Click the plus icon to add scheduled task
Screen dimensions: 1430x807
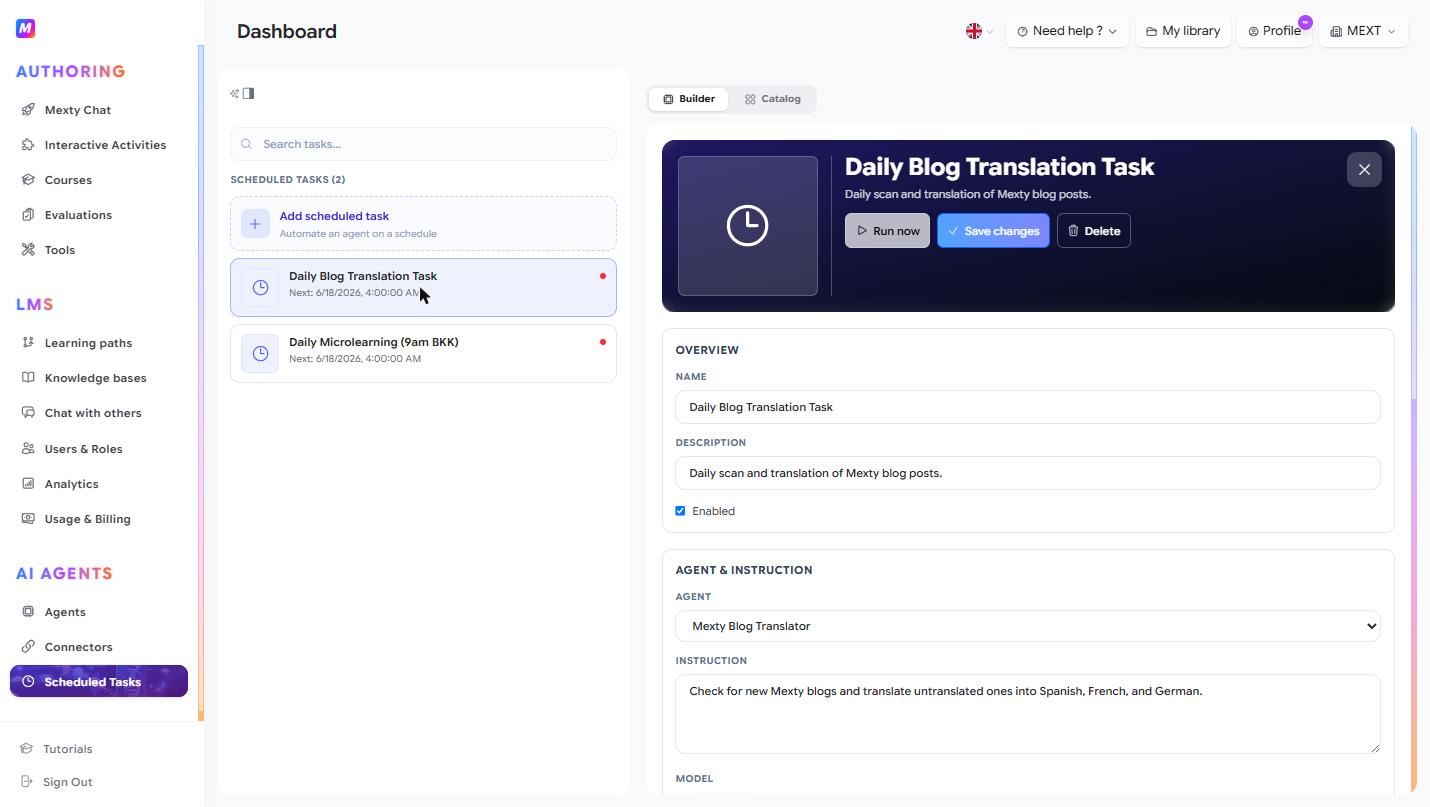(x=255, y=224)
